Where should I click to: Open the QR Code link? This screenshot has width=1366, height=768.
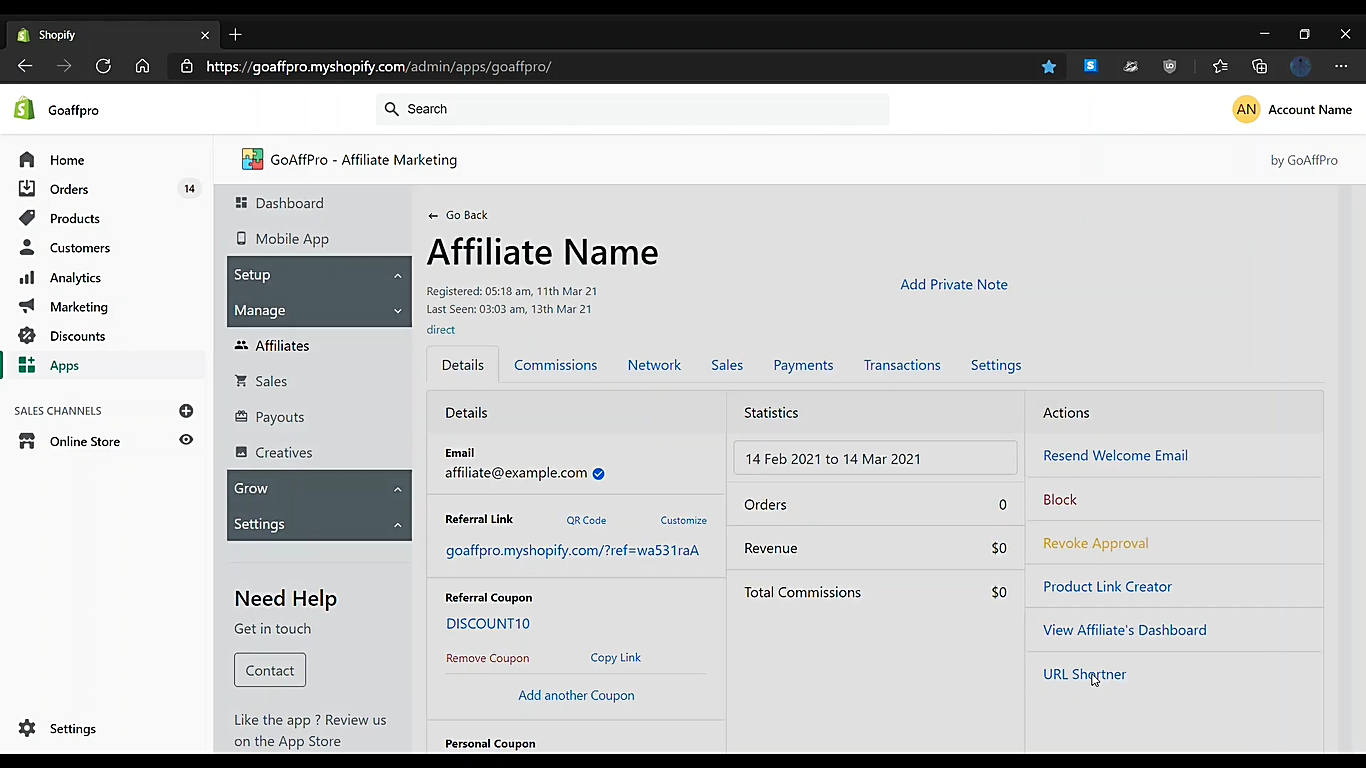coord(586,520)
